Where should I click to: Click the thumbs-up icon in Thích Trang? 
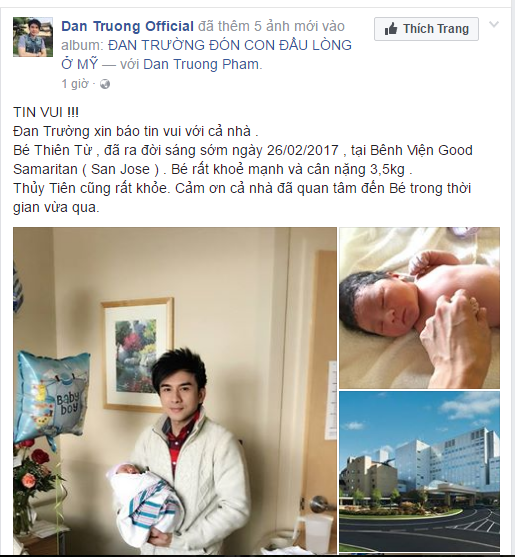pyautogui.click(x=391, y=29)
